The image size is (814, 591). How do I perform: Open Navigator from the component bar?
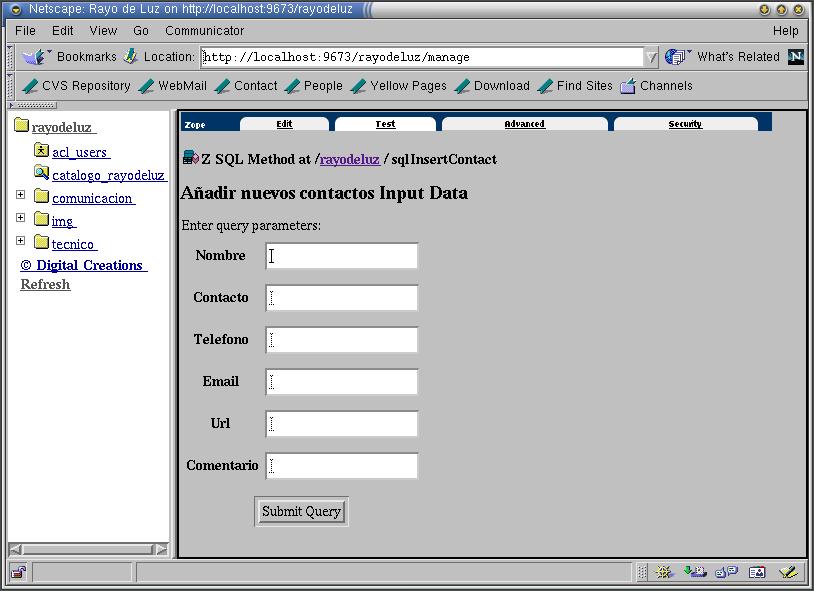[x=663, y=572]
